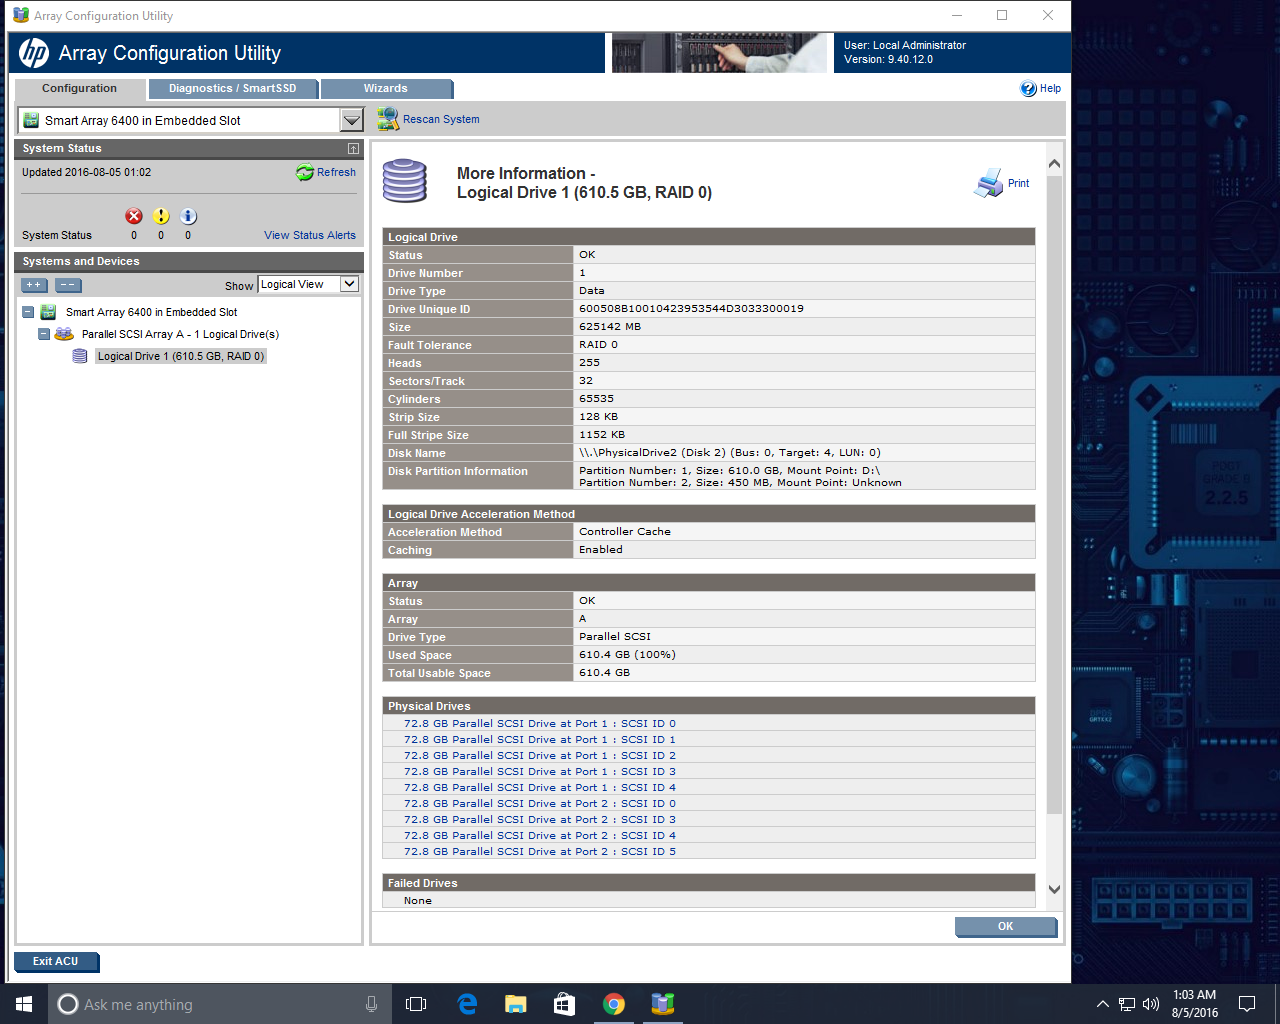
Task: Open the Wizards tab
Action: tap(385, 89)
